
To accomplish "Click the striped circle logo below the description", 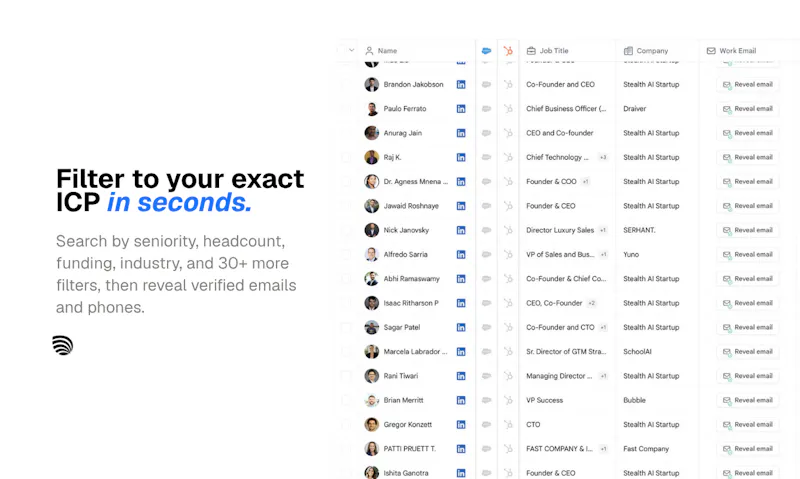I will 63,345.
